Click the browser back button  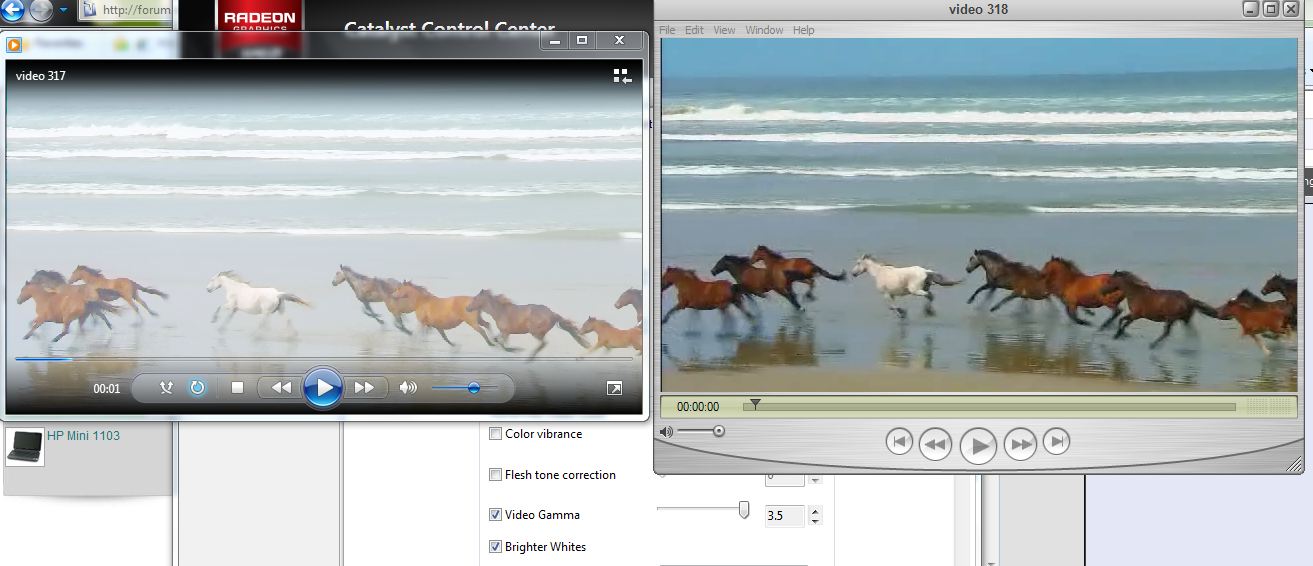12,11
